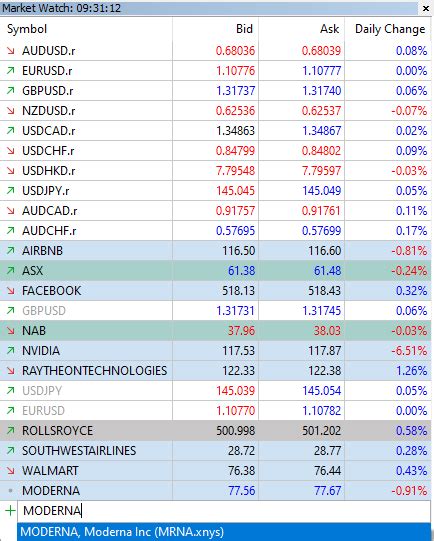434x541 pixels.
Task: Click the down arrow beside USDCHF.r
Action: (11, 151)
